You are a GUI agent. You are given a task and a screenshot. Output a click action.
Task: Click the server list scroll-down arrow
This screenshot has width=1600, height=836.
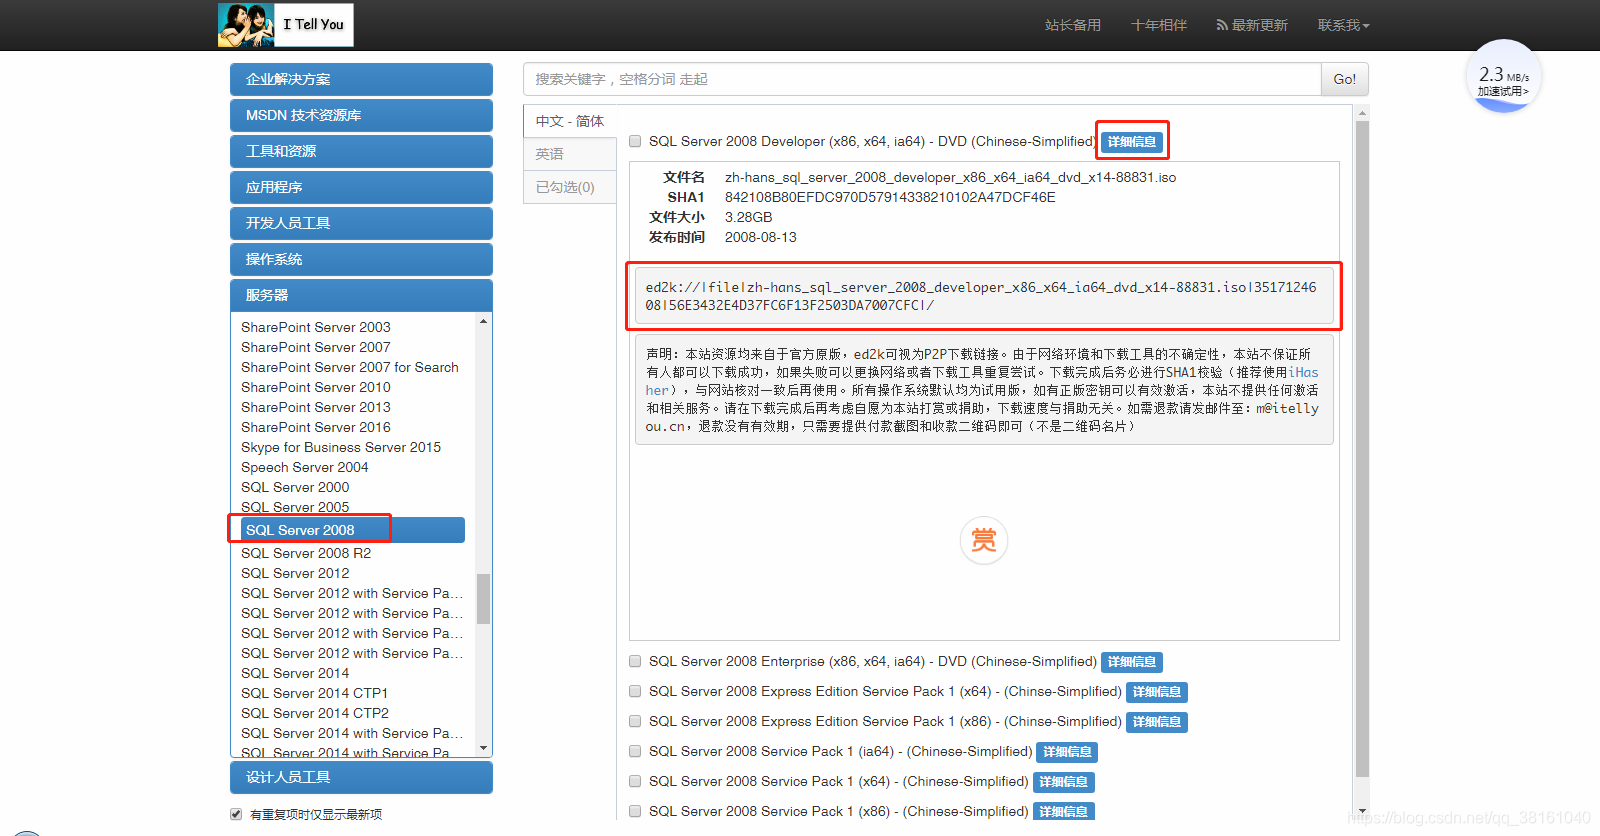pyautogui.click(x=483, y=748)
